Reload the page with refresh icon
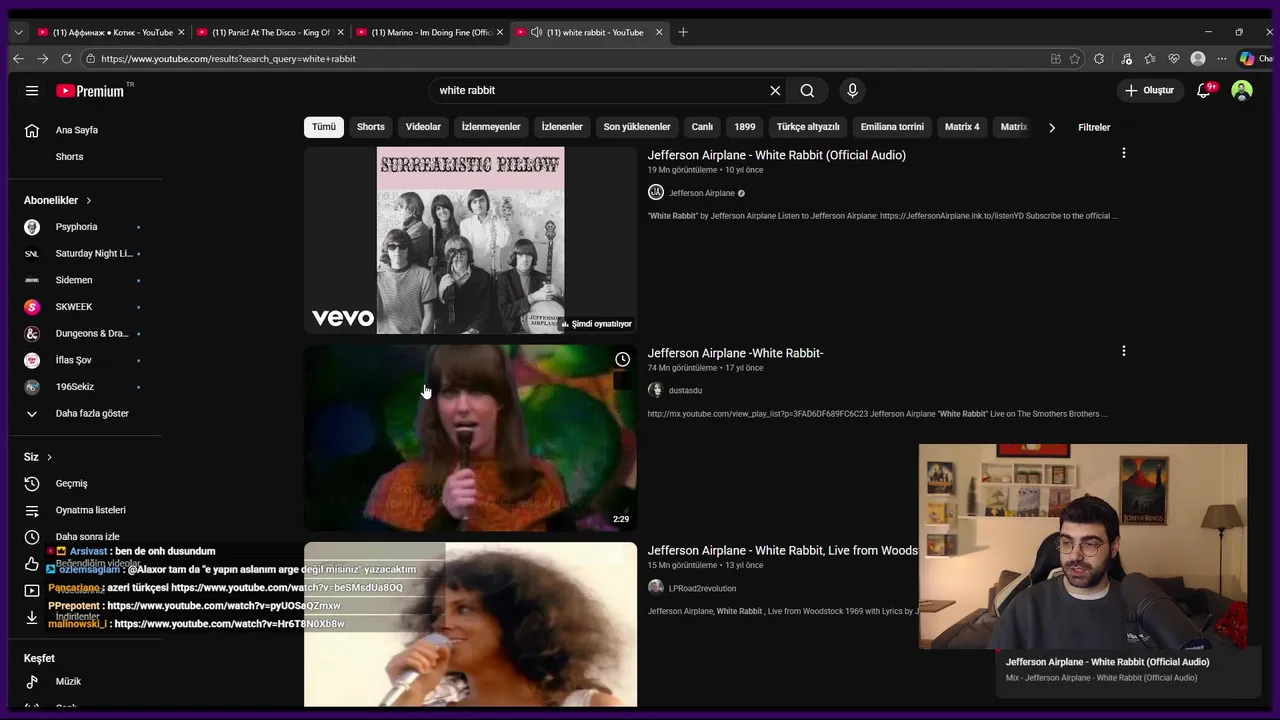The width and height of the screenshot is (1280, 720). (x=66, y=58)
